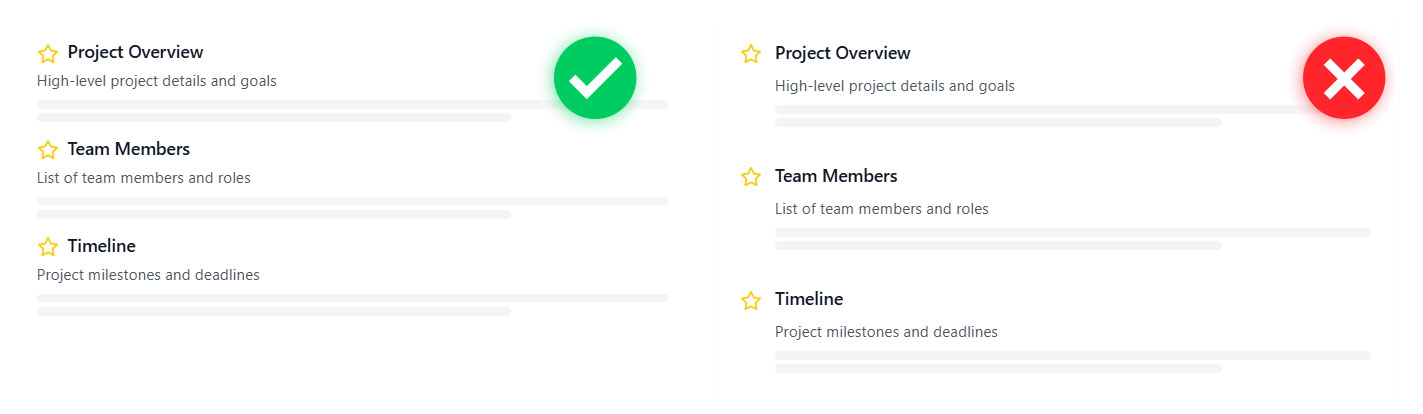Click "List of team members and roles" in checkmark example
1423x414 pixels.
[143, 178]
